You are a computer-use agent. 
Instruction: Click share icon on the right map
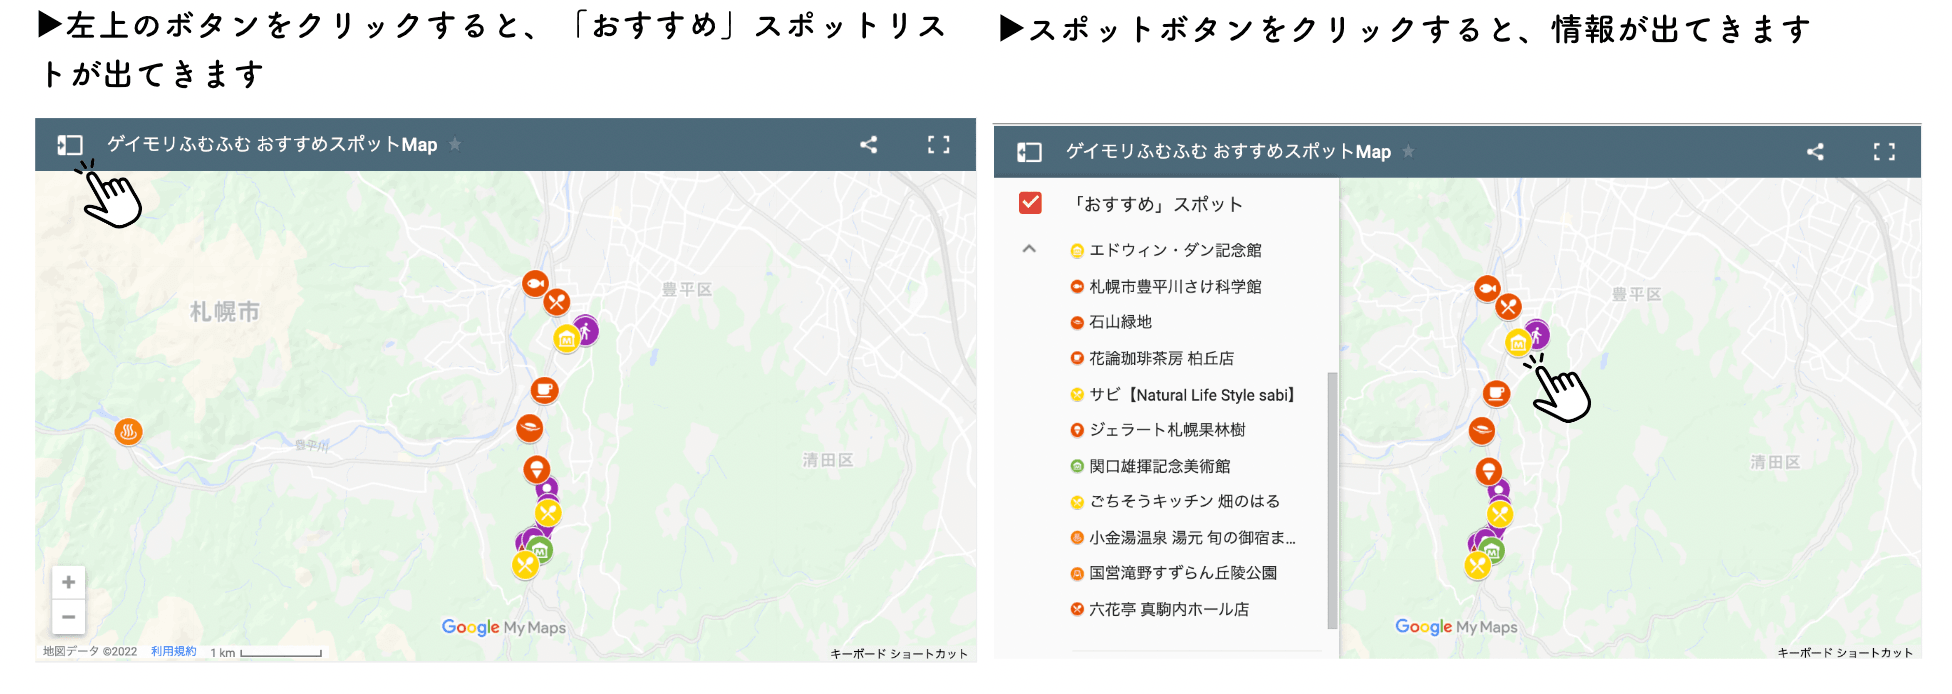[1815, 152]
